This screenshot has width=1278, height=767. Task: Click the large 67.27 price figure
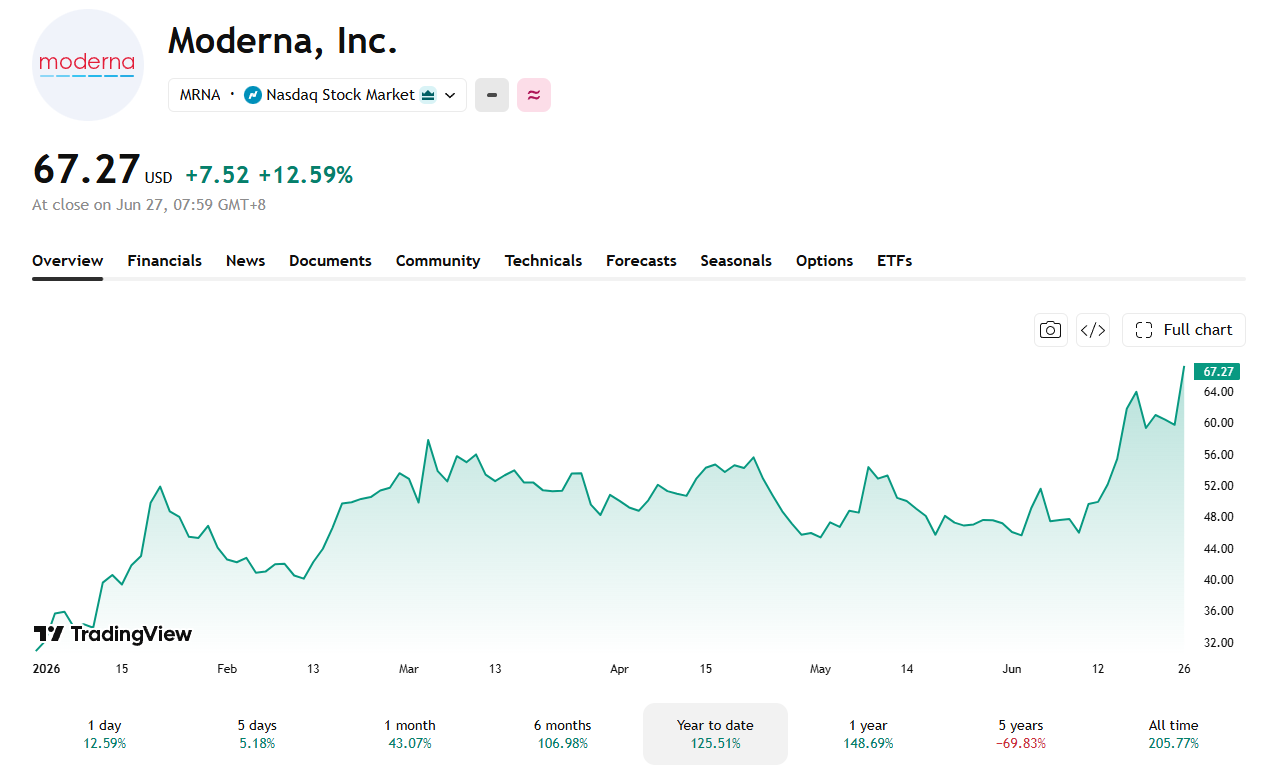(x=86, y=169)
